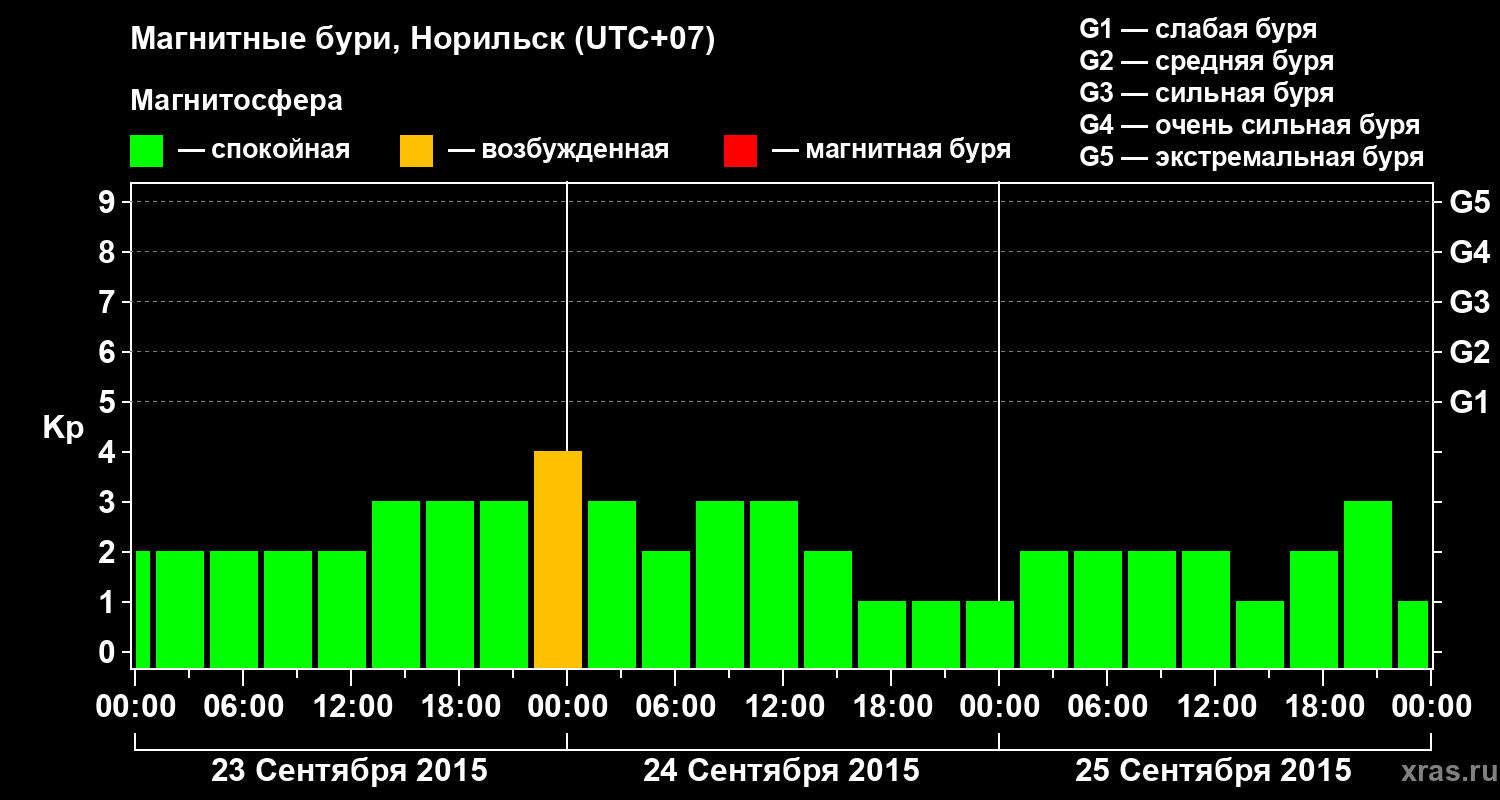Select the orange Kp 4 bar

click(x=558, y=560)
